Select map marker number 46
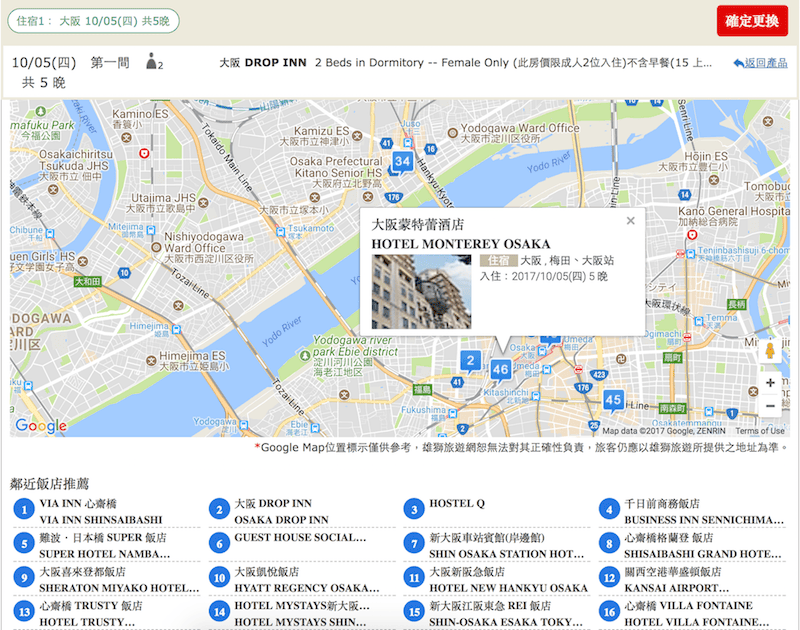 pyautogui.click(x=501, y=370)
